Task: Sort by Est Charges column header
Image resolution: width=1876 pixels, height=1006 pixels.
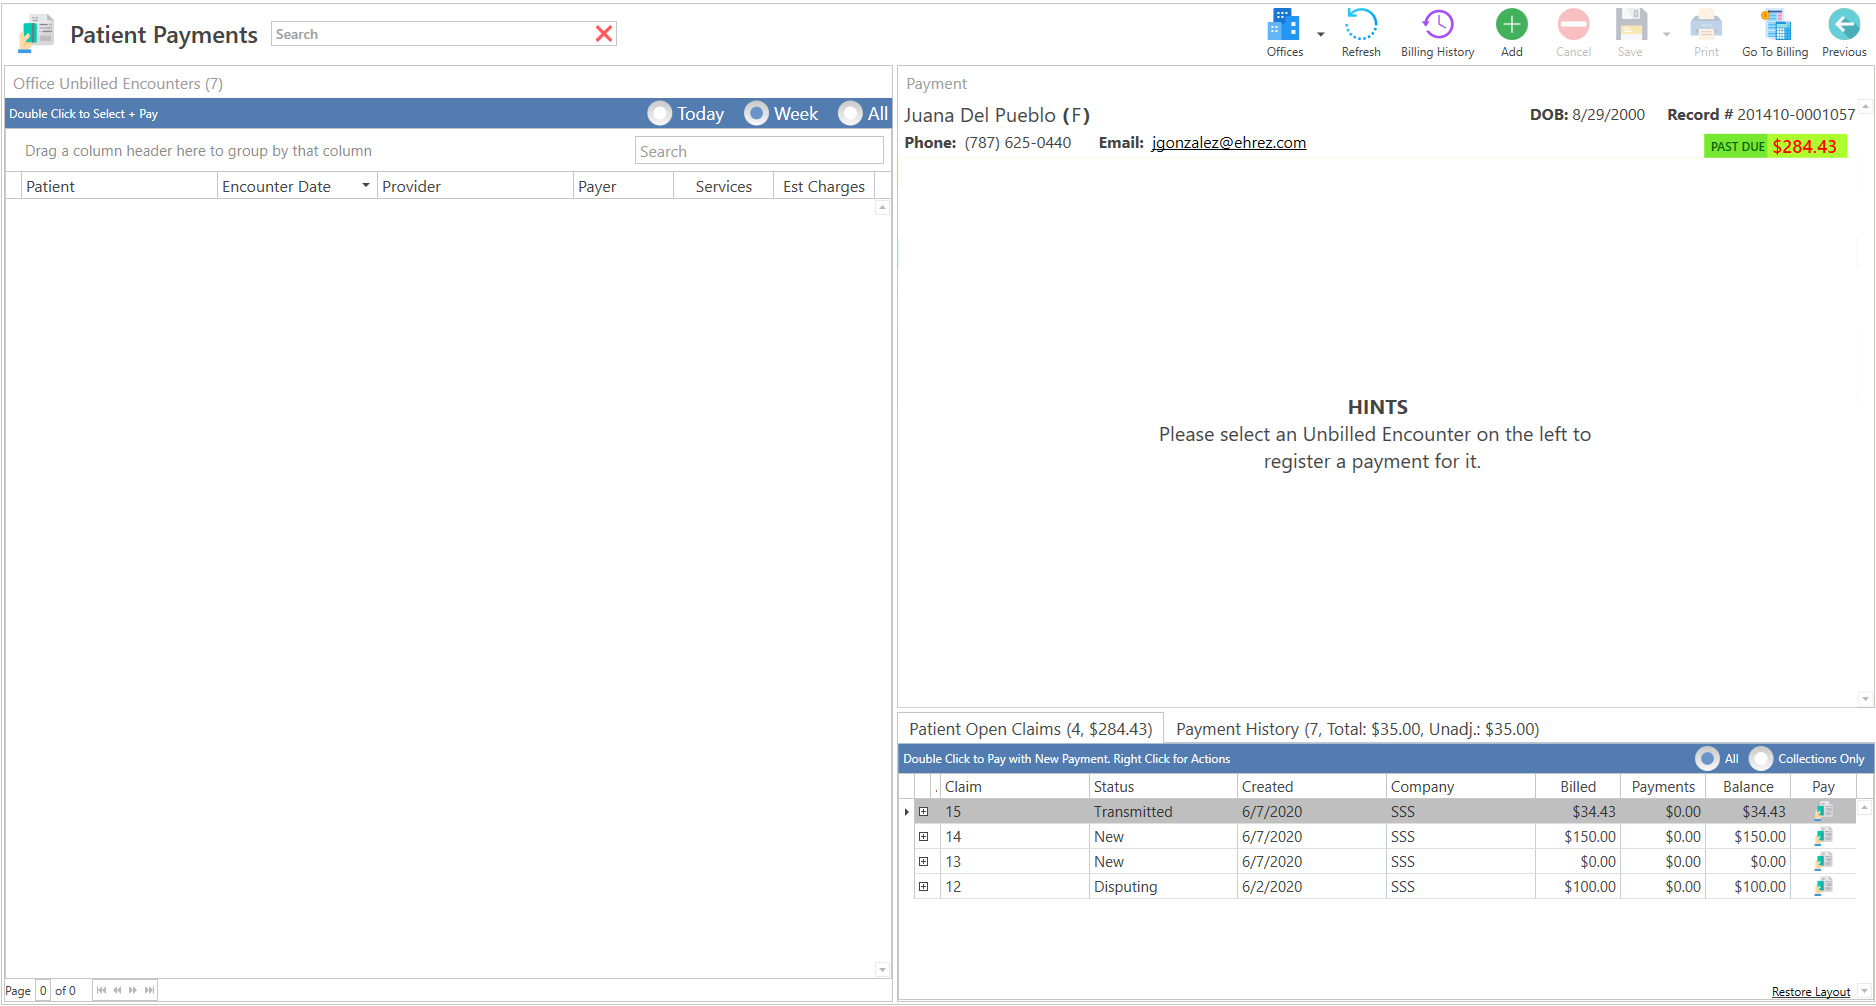Action: [x=824, y=186]
